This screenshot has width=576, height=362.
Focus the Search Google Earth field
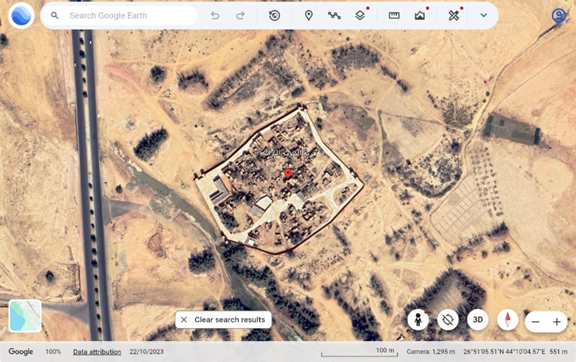(119, 15)
